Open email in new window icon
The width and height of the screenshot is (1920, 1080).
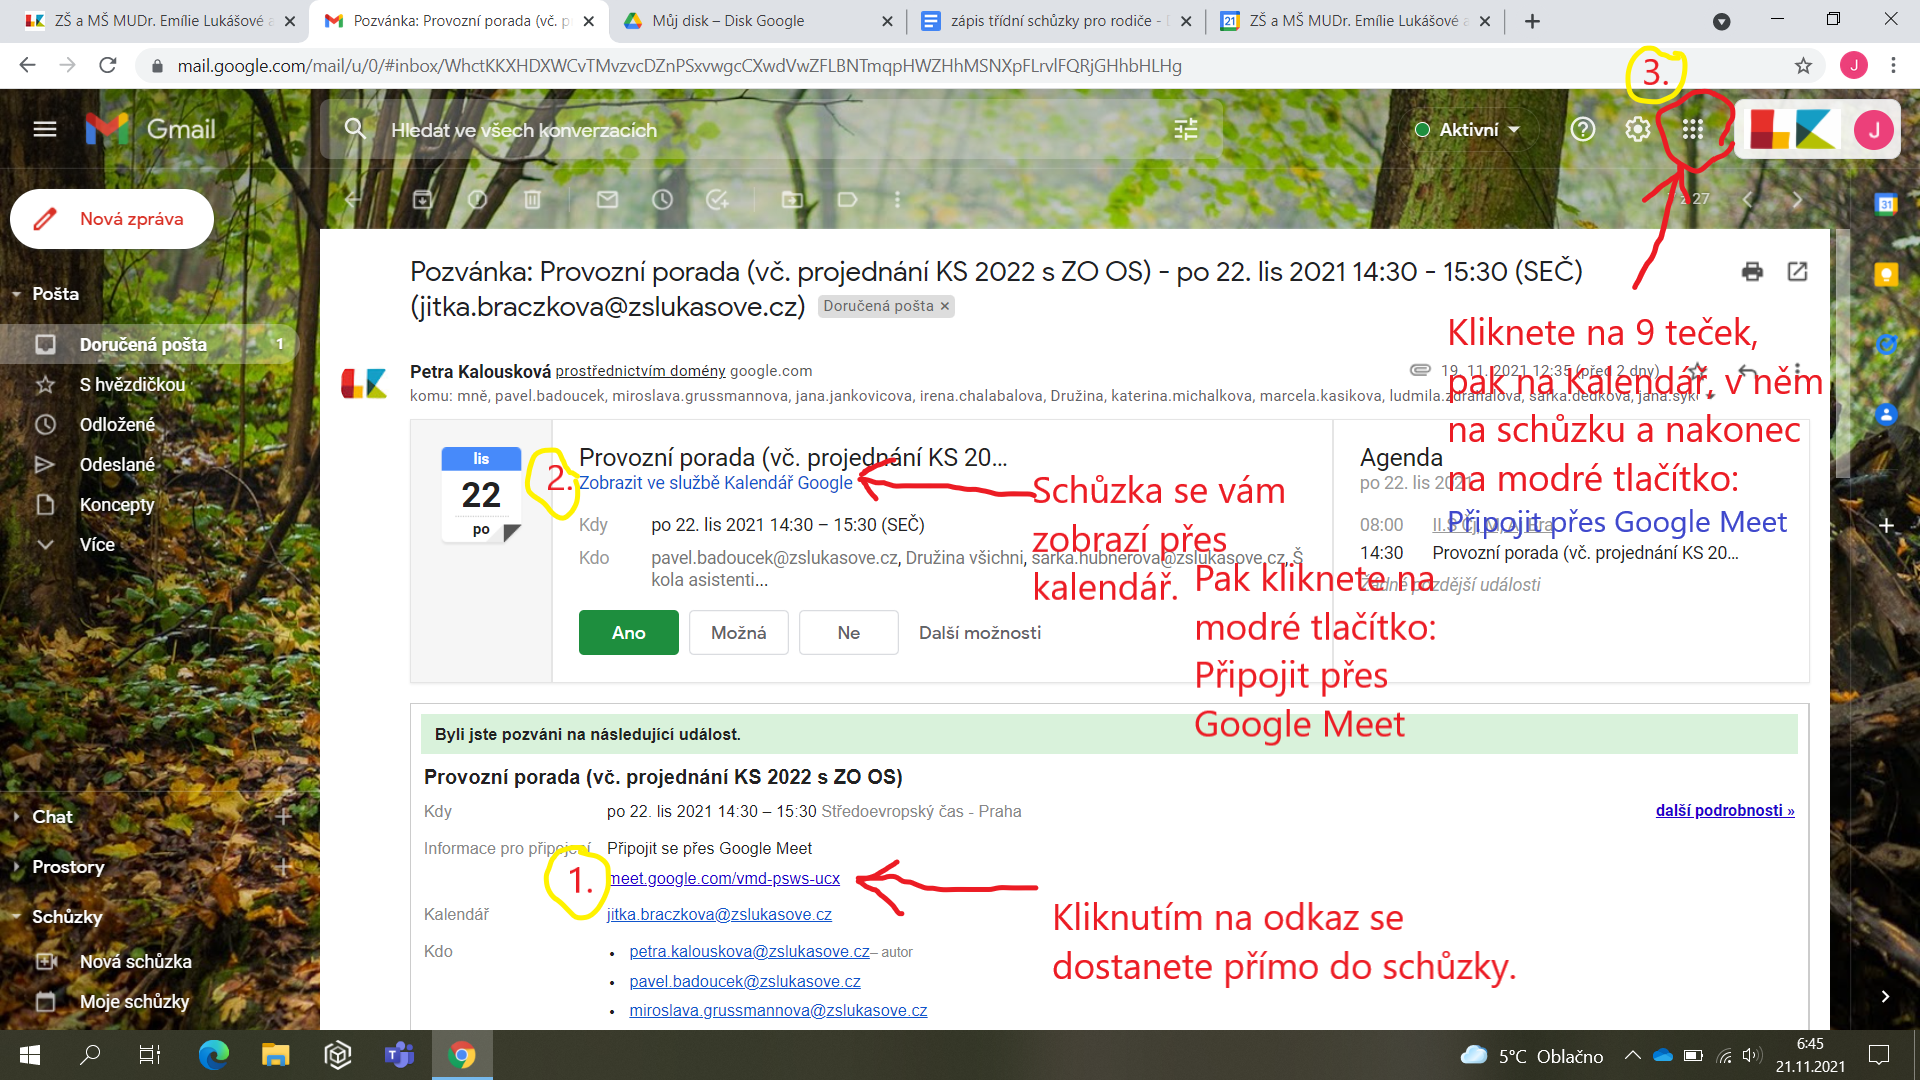(1797, 272)
